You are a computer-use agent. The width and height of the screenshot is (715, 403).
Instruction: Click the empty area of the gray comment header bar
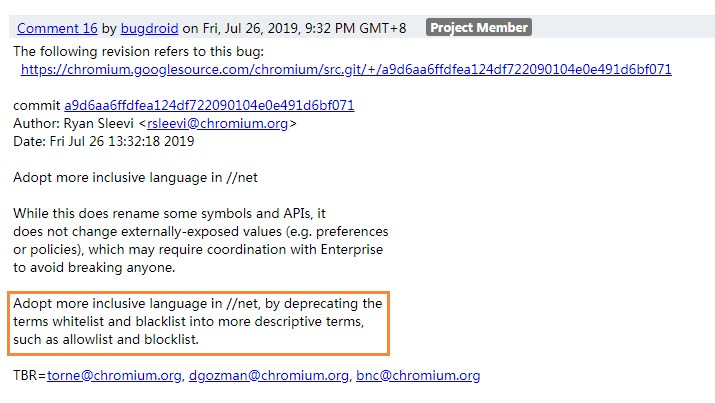(620, 27)
